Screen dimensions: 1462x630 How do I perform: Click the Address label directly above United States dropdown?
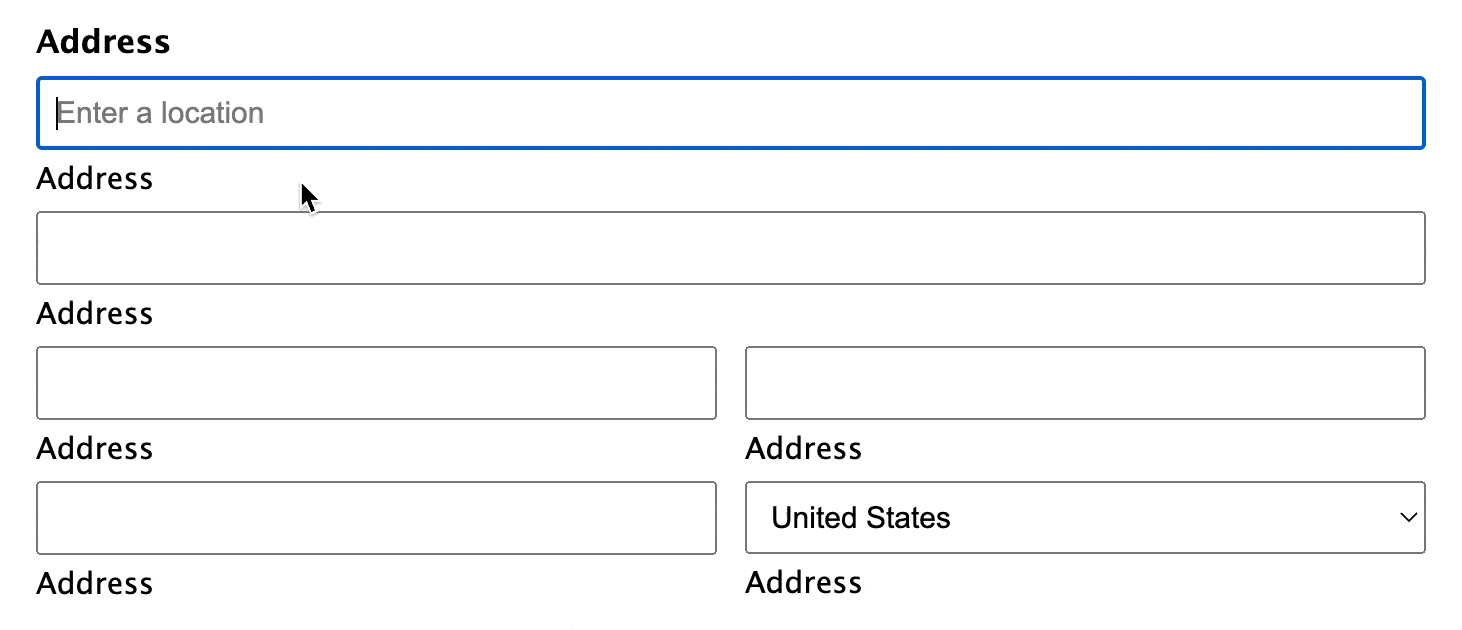803,449
